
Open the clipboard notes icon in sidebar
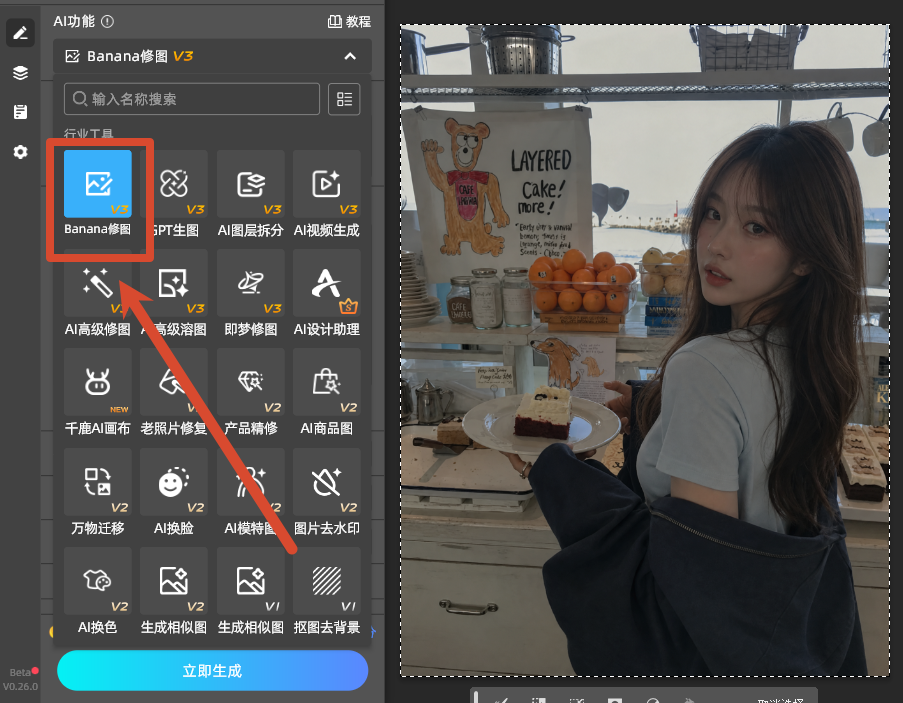click(20, 112)
